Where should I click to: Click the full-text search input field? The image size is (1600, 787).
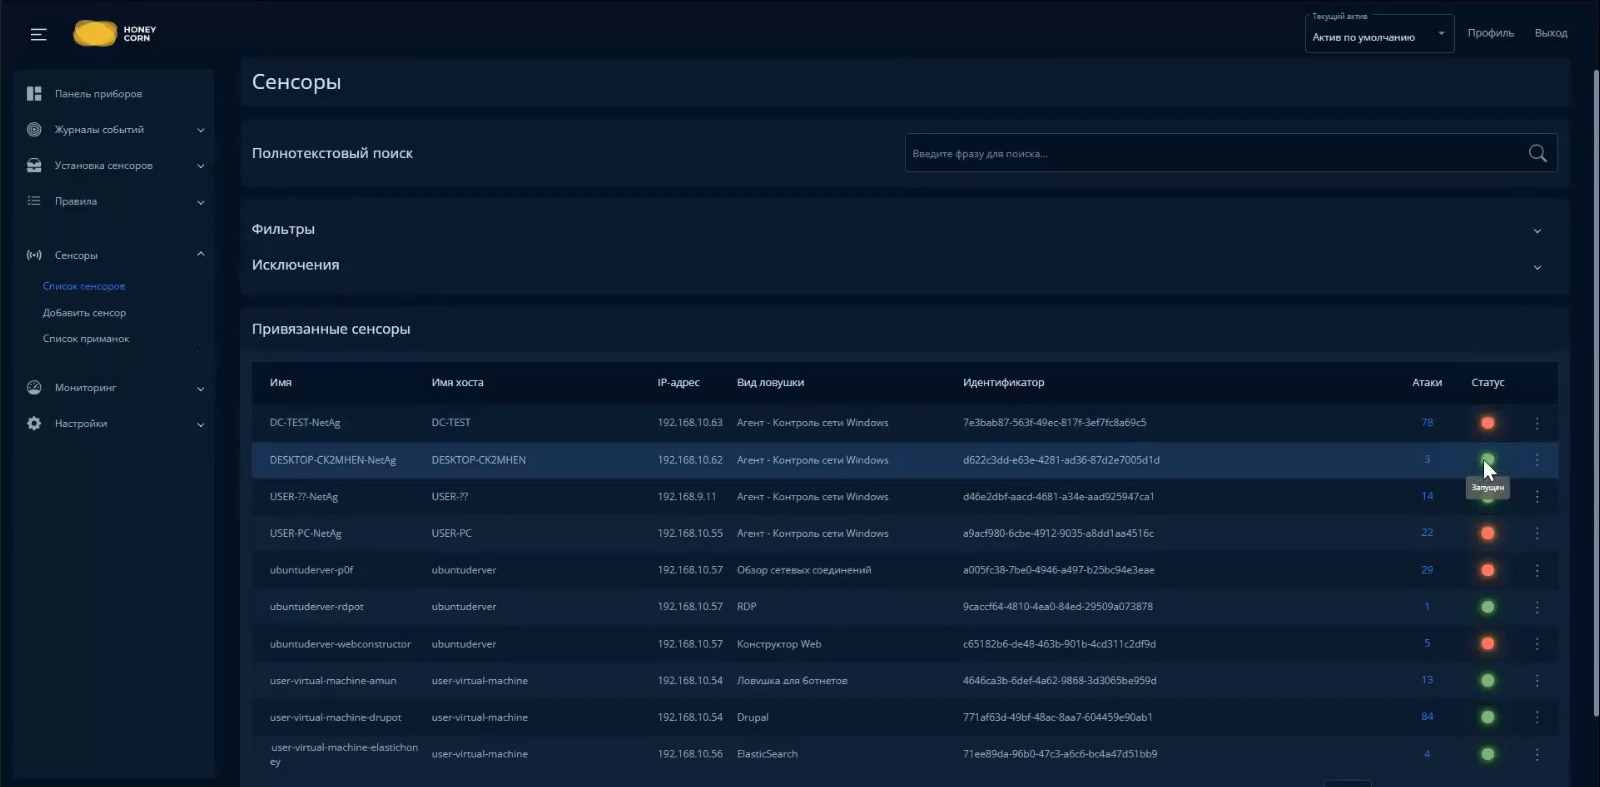[1231, 153]
